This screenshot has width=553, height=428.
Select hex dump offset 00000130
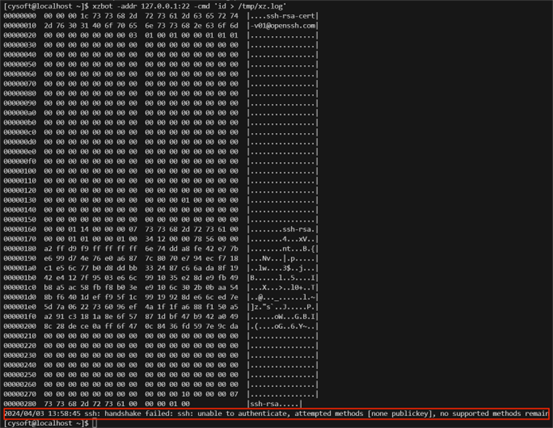pos(20,200)
